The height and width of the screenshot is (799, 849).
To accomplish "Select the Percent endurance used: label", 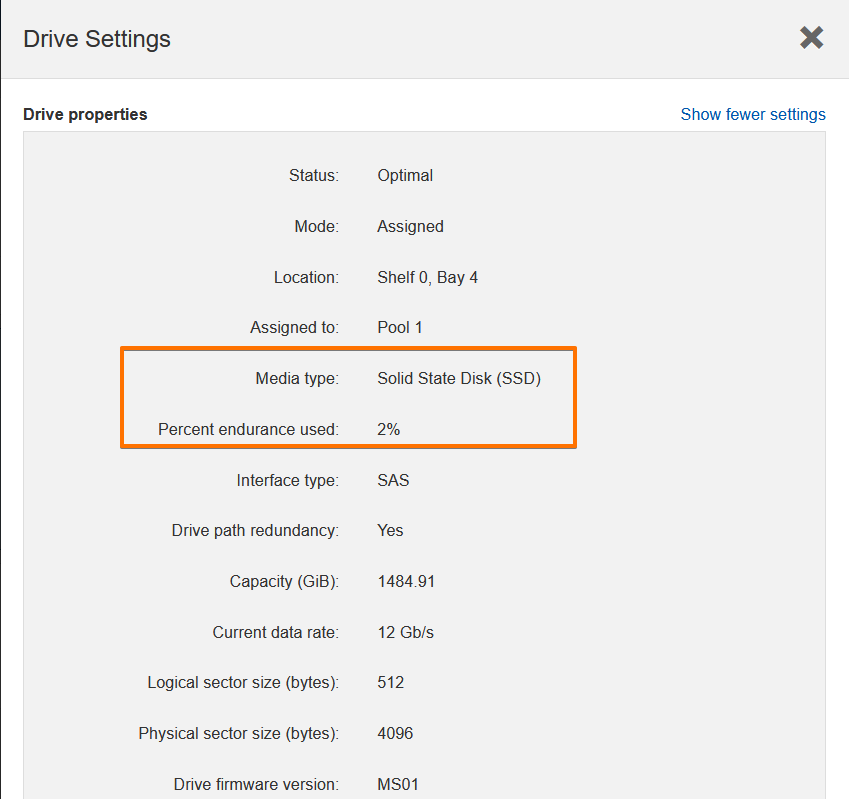I will pos(248,429).
